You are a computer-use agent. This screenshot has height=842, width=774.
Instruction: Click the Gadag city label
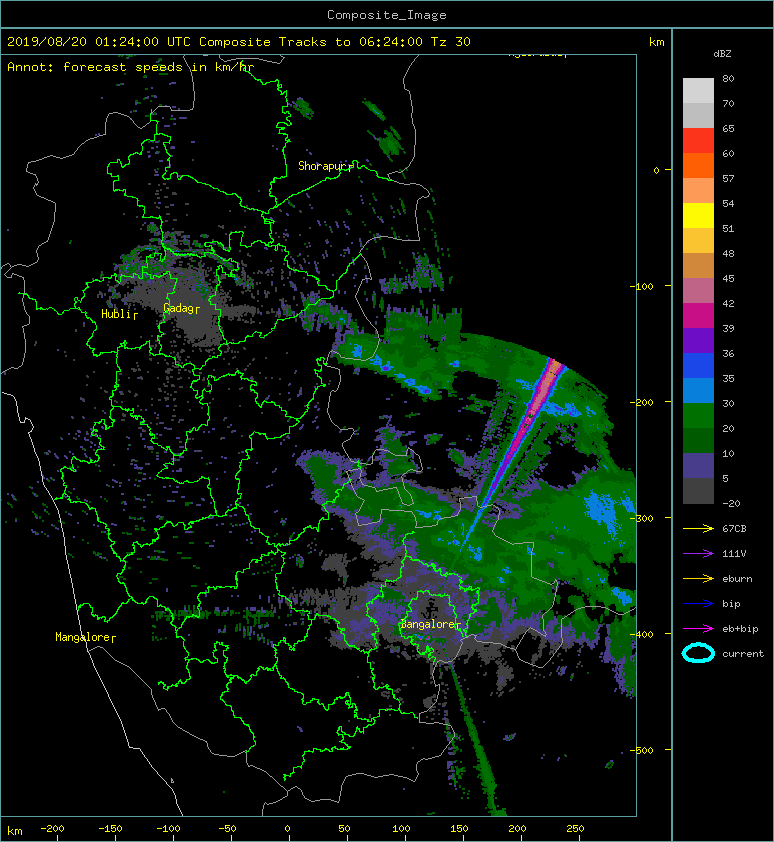[179, 308]
